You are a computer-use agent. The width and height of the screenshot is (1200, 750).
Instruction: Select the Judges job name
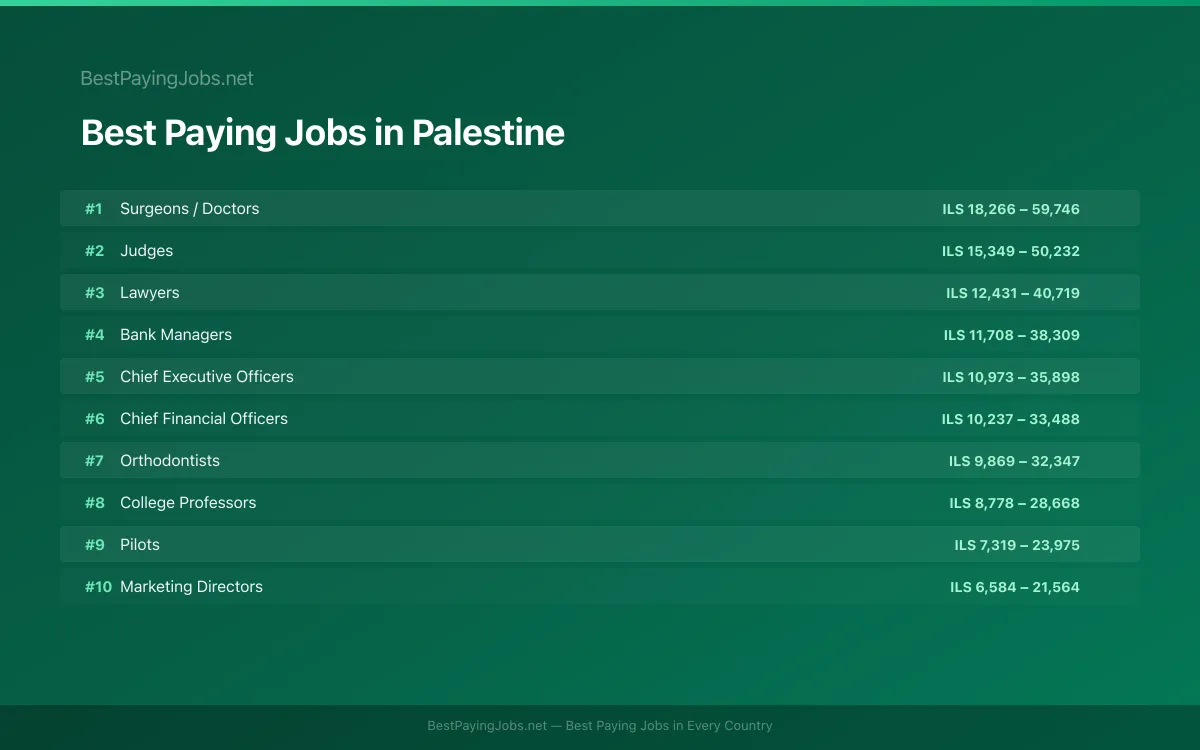(146, 250)
